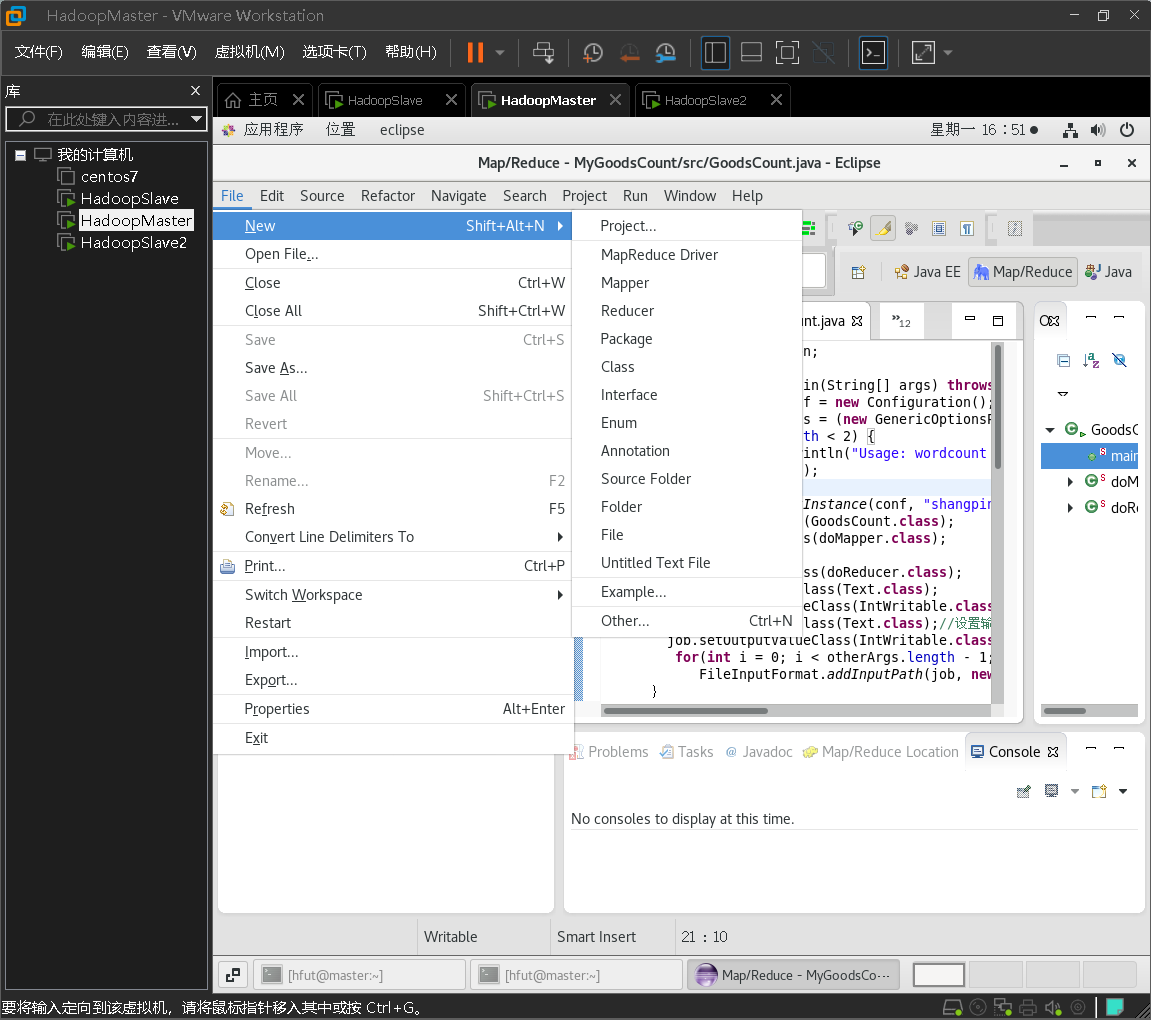1151x1020 pixels.
Task: Click Collapse All icon in Outline view
Action: [1063, 360]
